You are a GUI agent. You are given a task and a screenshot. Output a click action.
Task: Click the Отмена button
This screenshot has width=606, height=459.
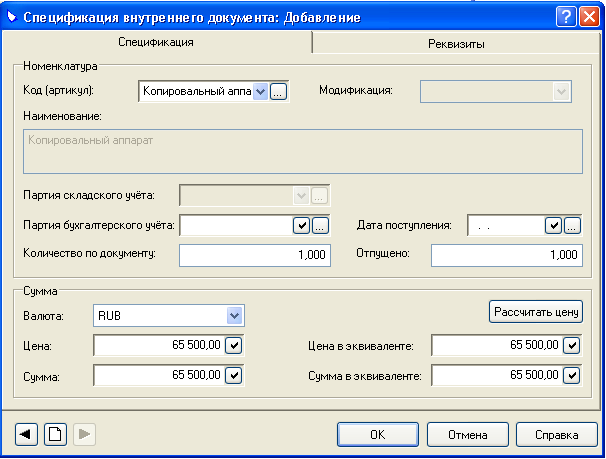[468, 435]
